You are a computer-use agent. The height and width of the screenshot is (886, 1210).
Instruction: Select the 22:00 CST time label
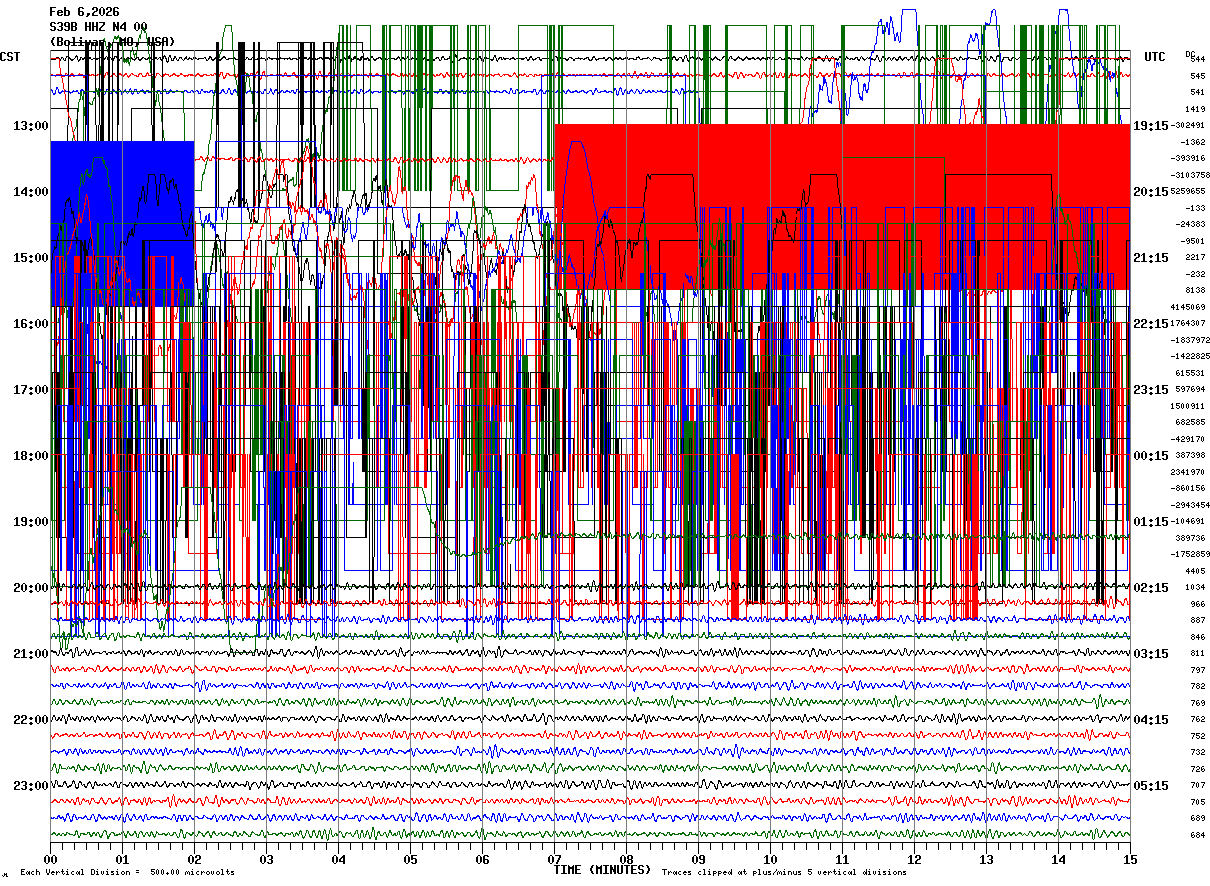pos(31,720)
